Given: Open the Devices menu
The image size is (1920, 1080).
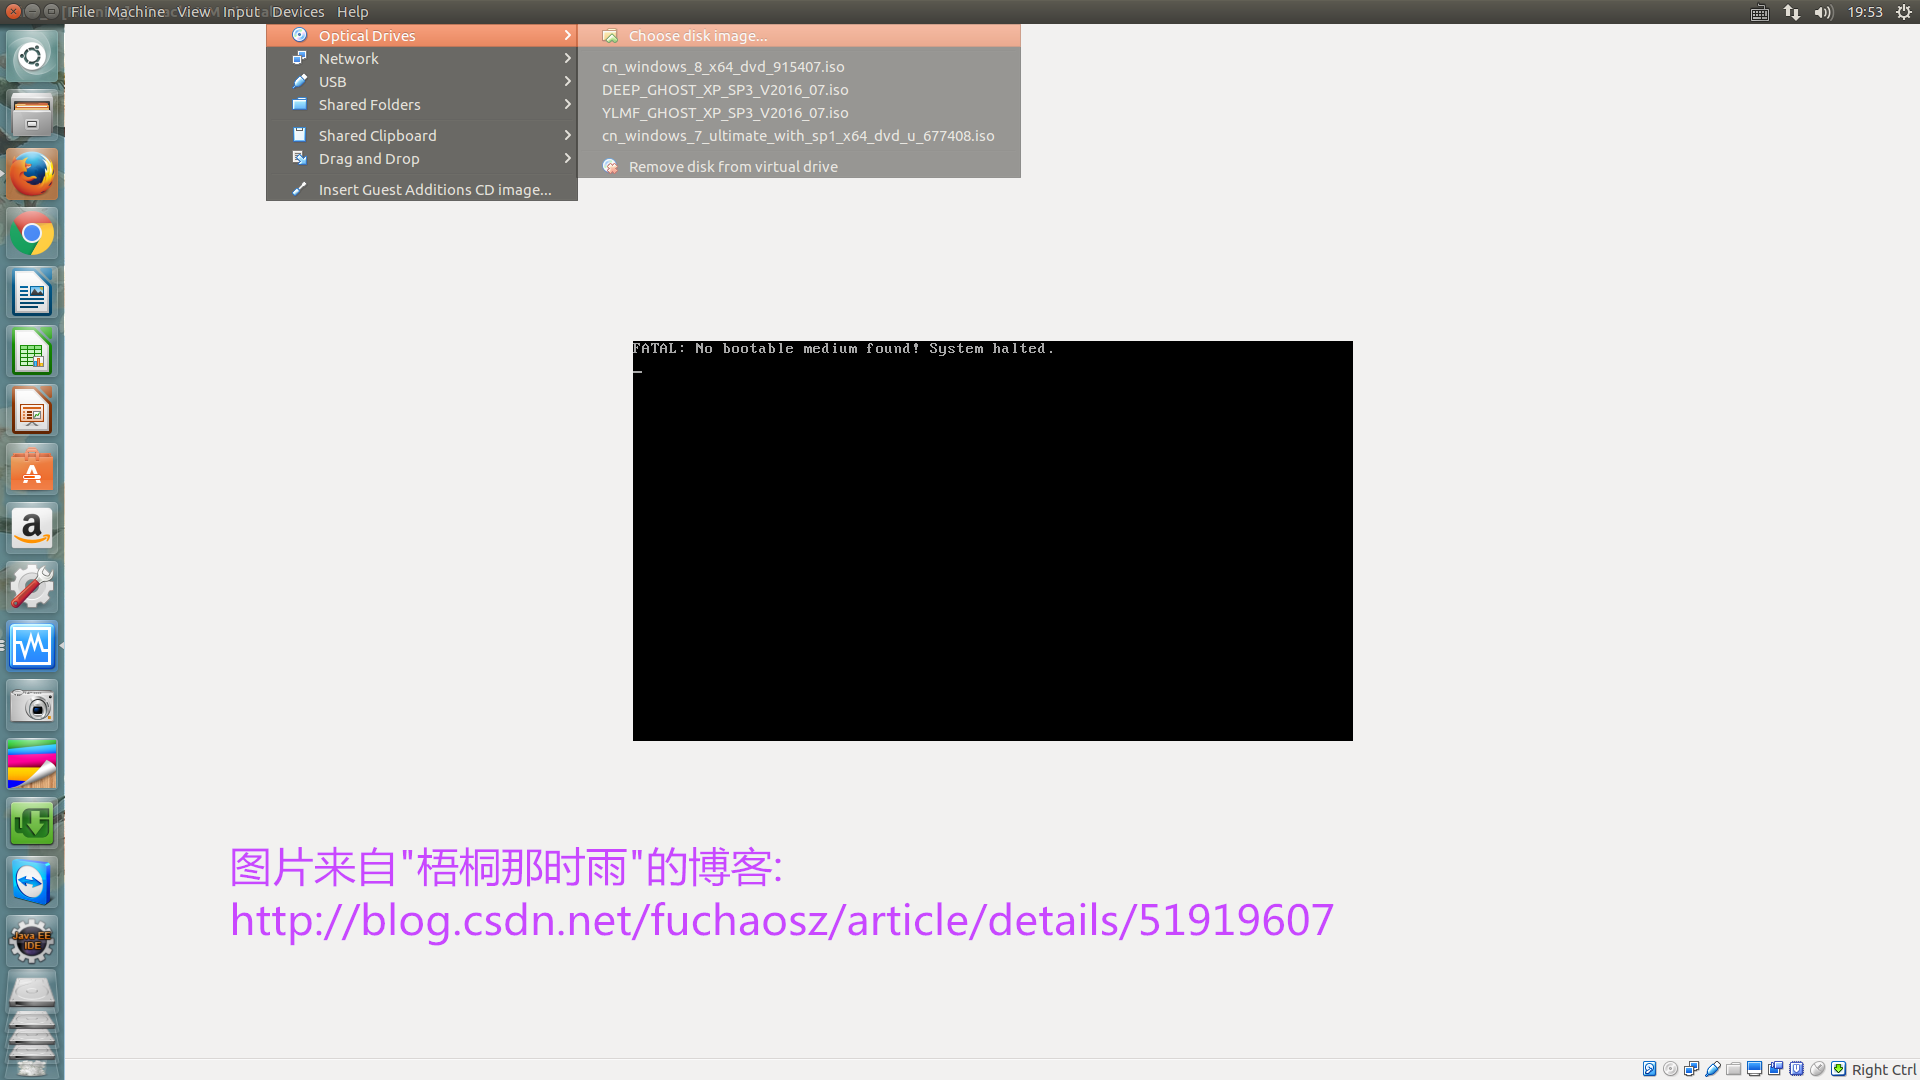Looking at the screenshot, I should (297, 12).
